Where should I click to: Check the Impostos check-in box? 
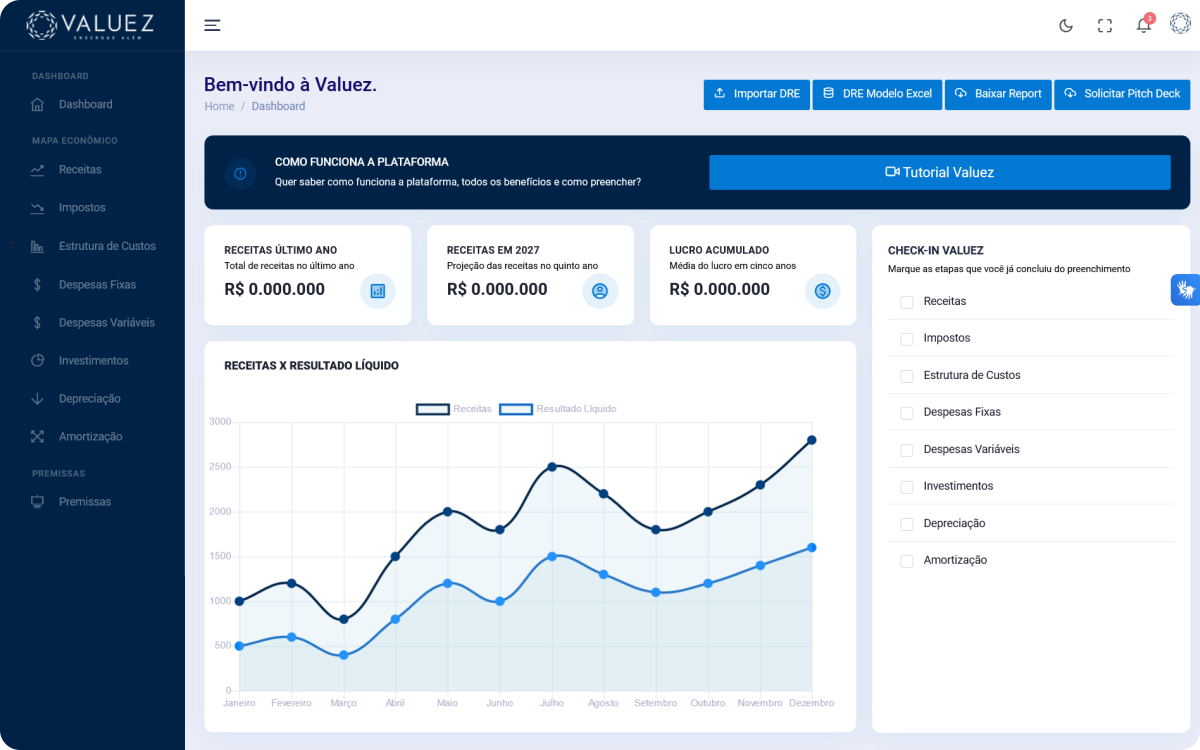(907, 339)
